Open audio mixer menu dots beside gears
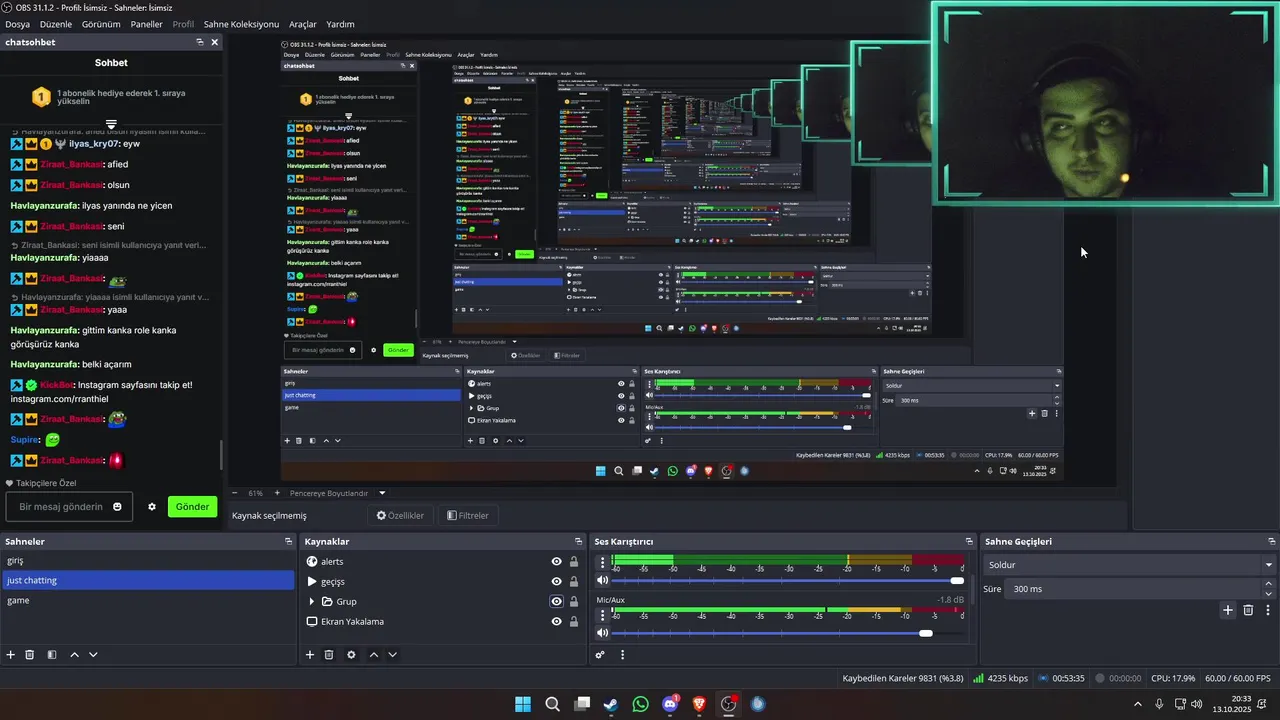 click(x=622, y=655)
